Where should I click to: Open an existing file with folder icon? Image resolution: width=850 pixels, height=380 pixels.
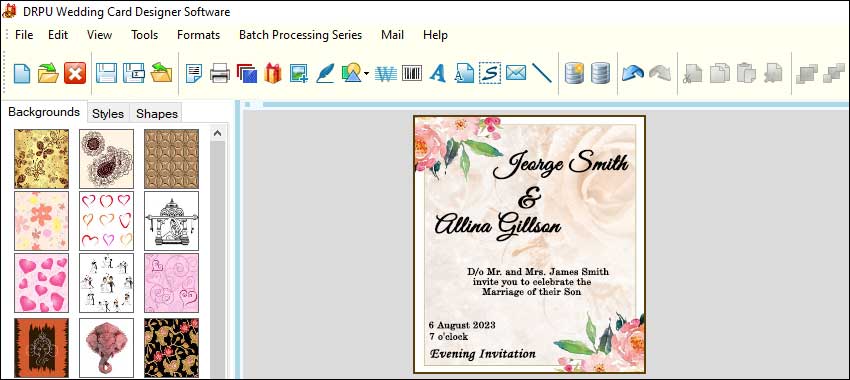(x=48, y=73)
